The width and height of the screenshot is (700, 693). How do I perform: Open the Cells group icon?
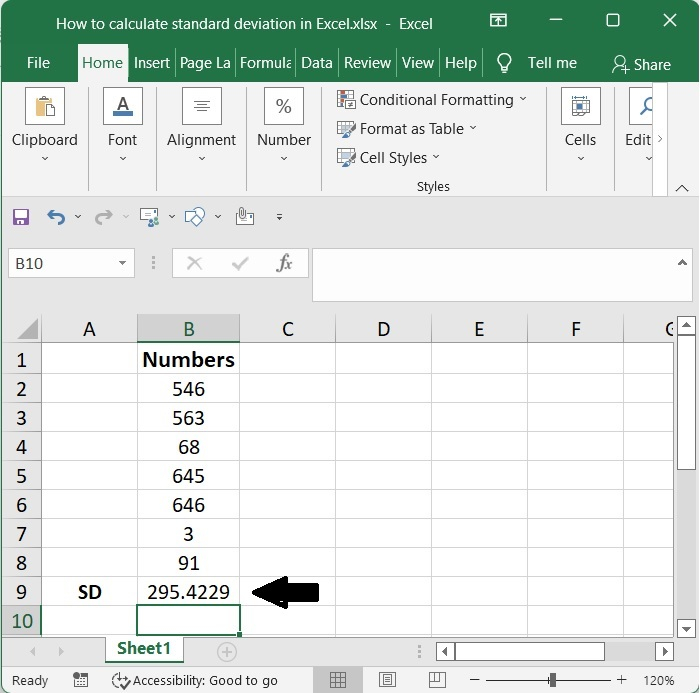pos(580,107)
